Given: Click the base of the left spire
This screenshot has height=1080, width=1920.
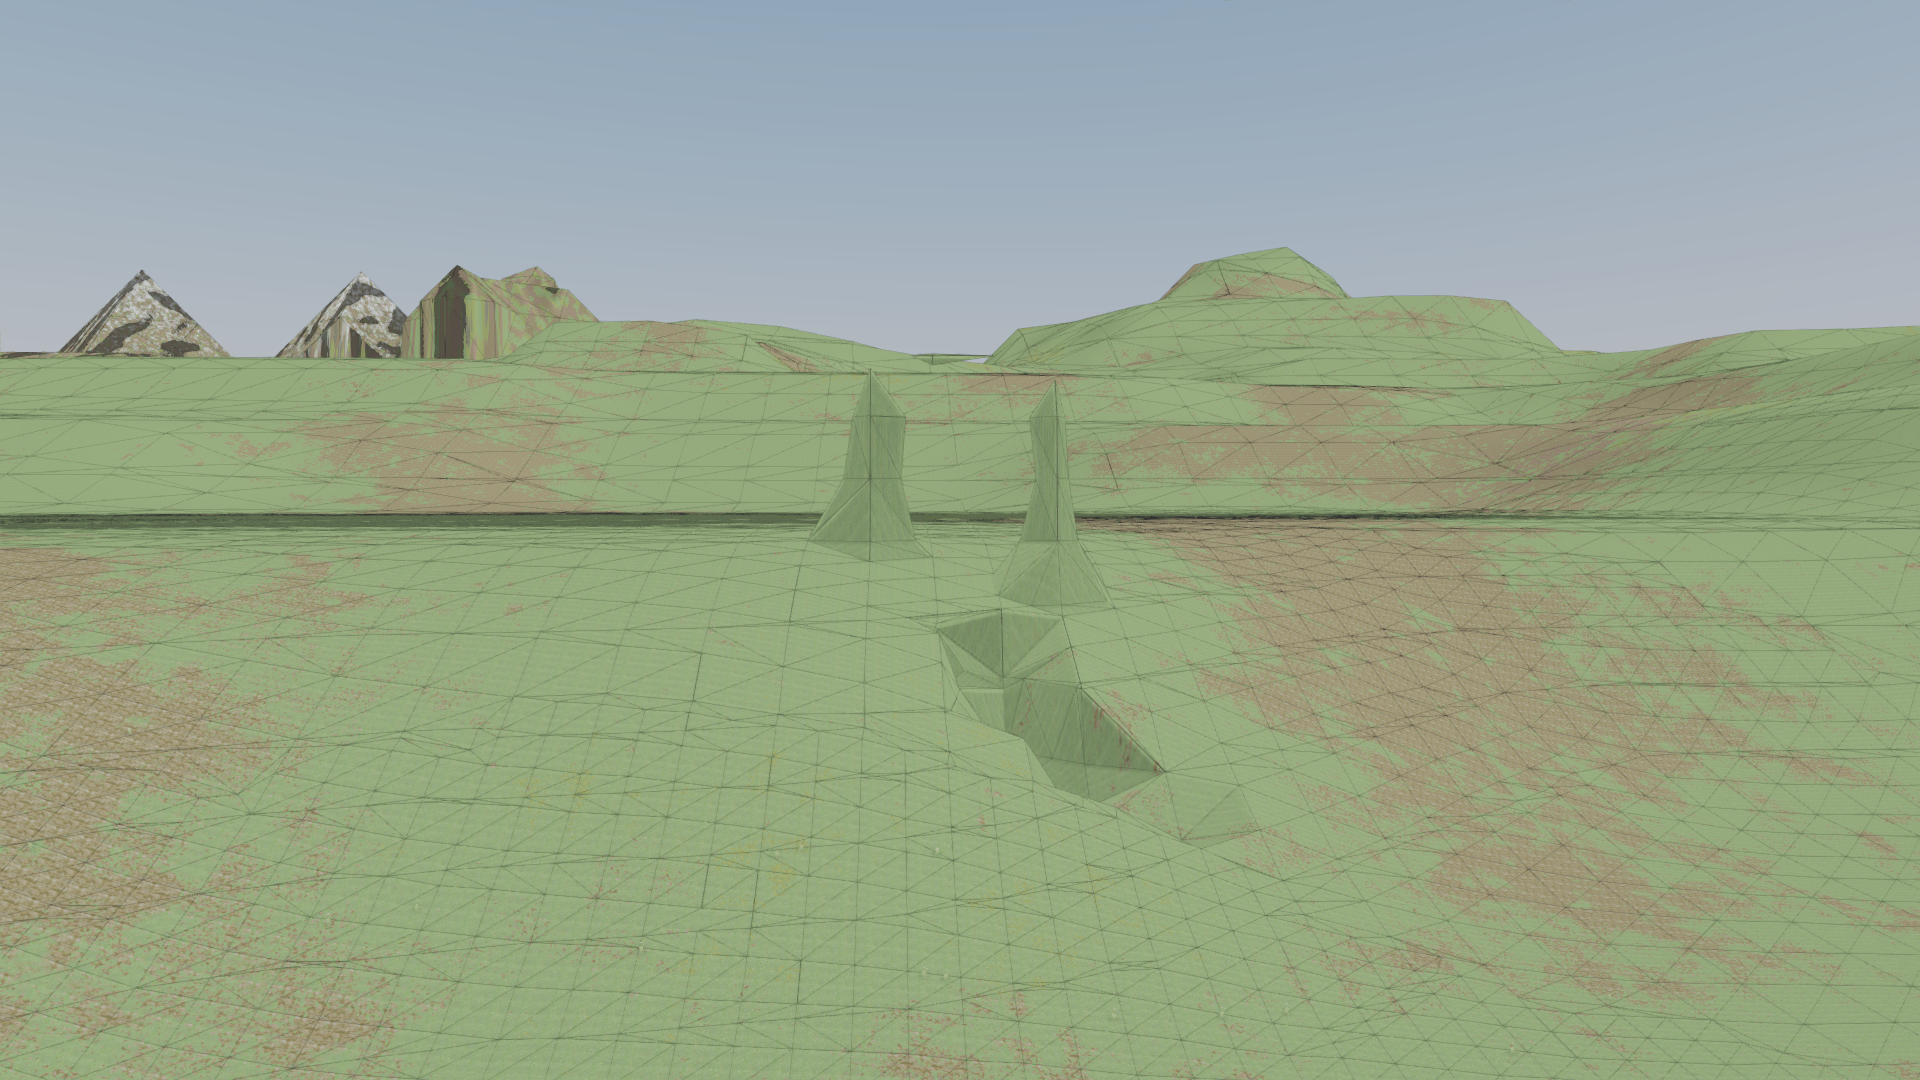Looking at the screenshot, I should point(868,535).
